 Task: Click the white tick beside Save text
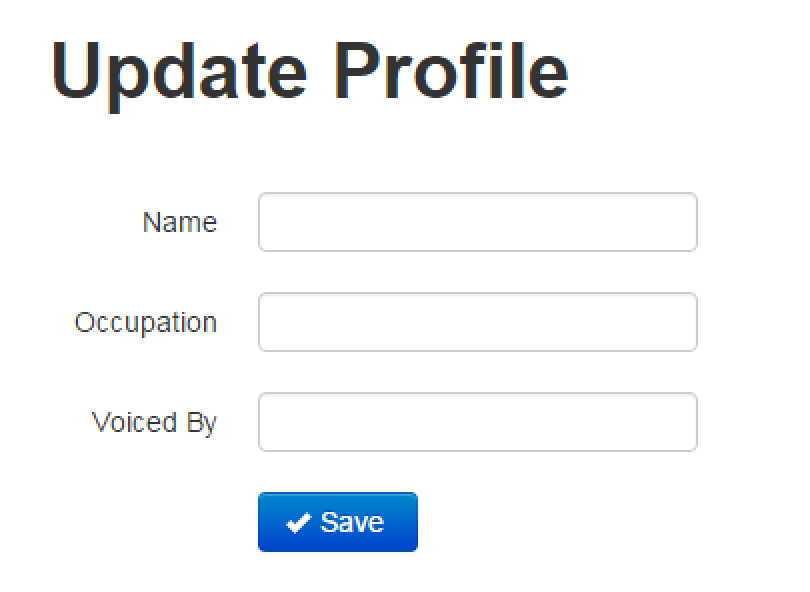pos(299,522)
